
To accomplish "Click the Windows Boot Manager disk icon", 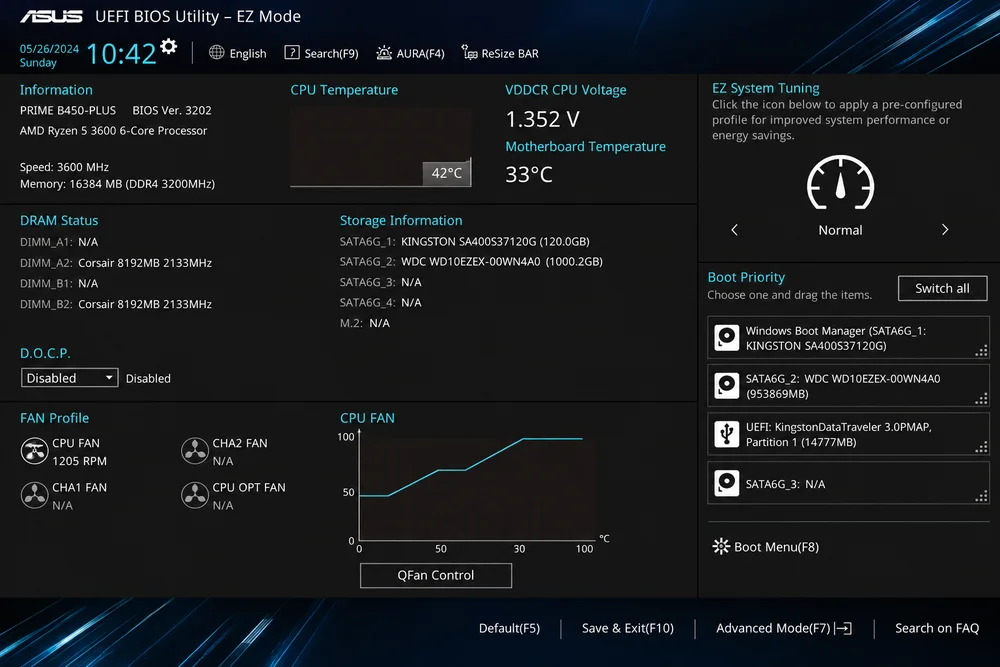I will [726, 338].
